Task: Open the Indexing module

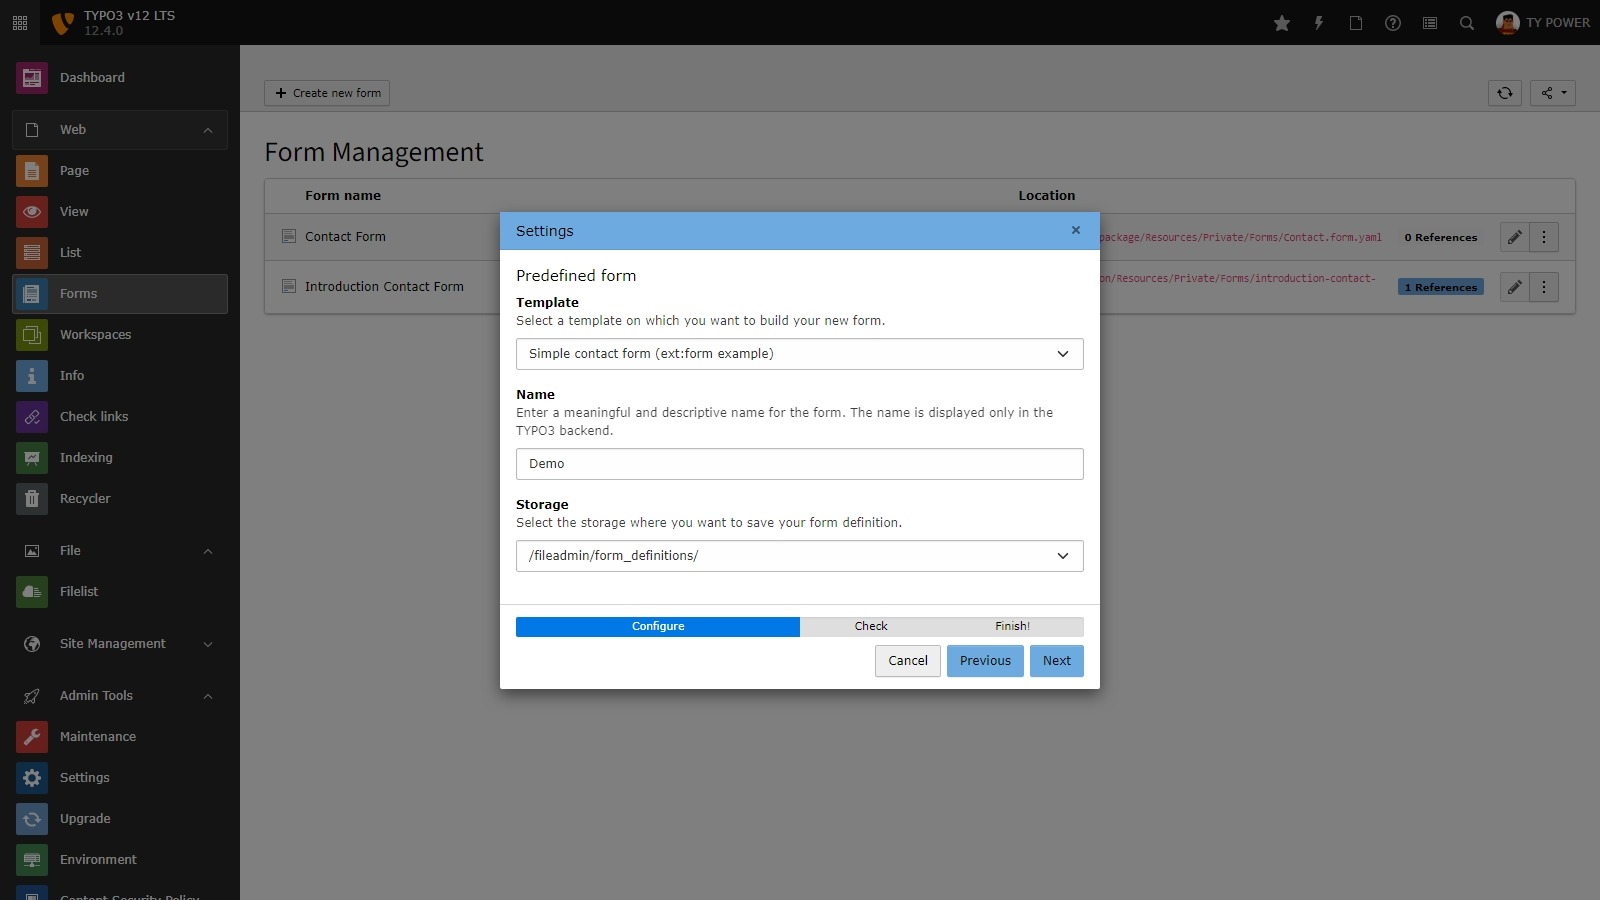Action: pos(120,457)
